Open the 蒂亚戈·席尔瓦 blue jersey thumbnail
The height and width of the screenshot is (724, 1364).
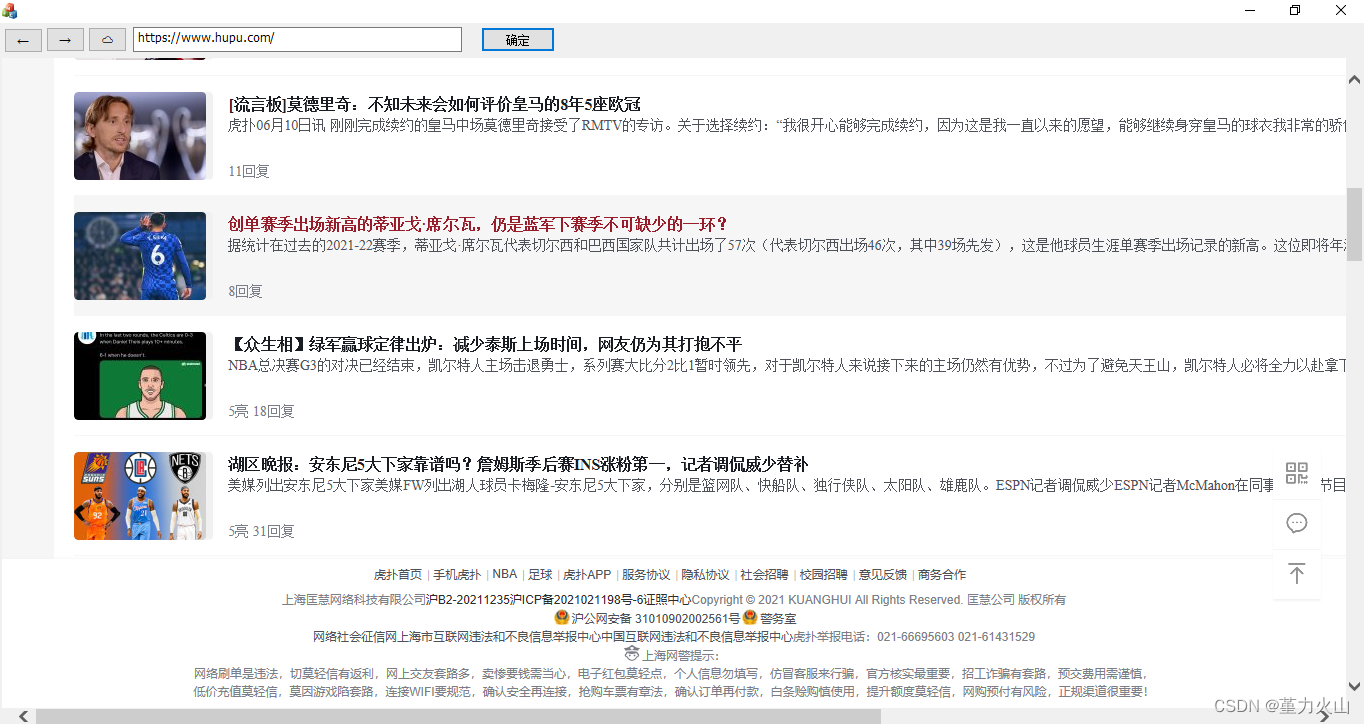[x=140, y=256]
